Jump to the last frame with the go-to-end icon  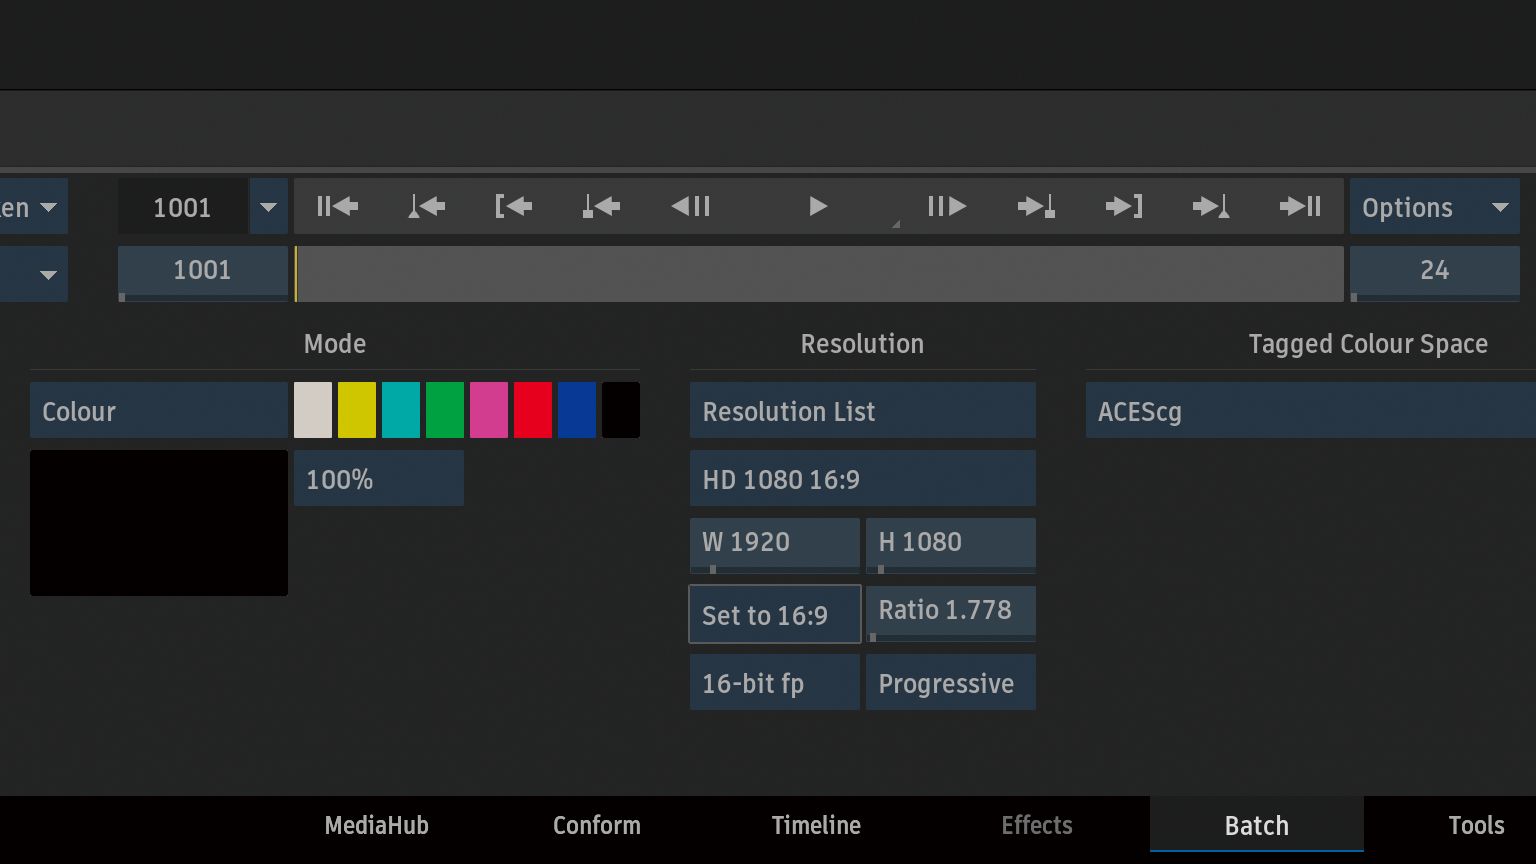point(1300,206)
